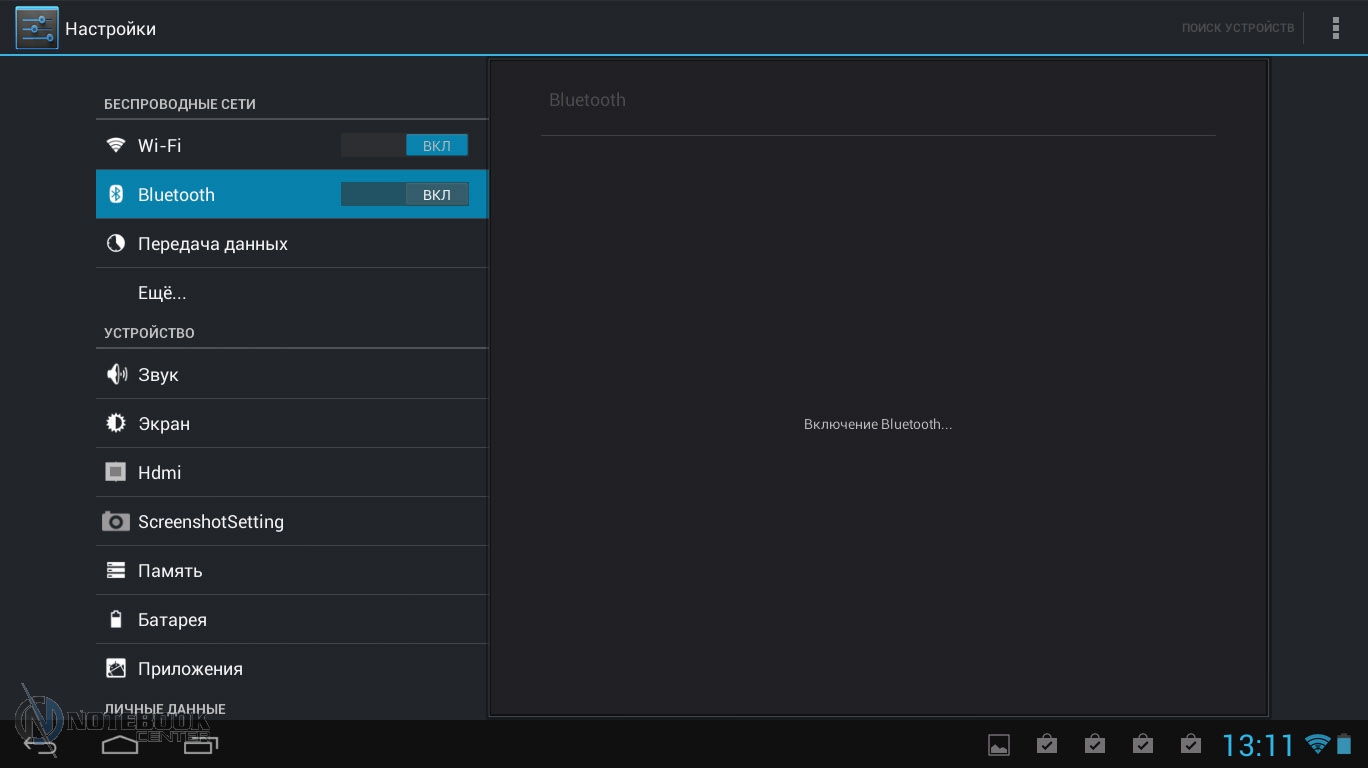This screenshot has width=1368, height=768.
Task: Open the recent apps button
Action: [x=200, y=745]
